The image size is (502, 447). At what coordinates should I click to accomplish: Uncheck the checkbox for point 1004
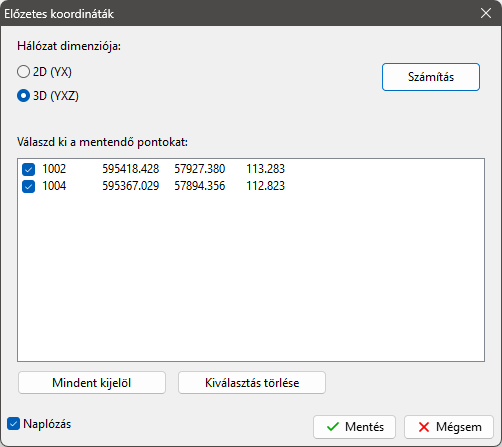[28, 186]
